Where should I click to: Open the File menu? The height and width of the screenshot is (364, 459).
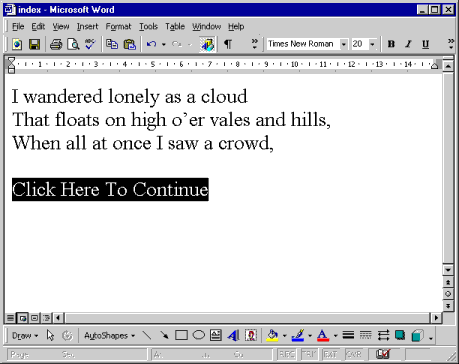coord(18,26)
